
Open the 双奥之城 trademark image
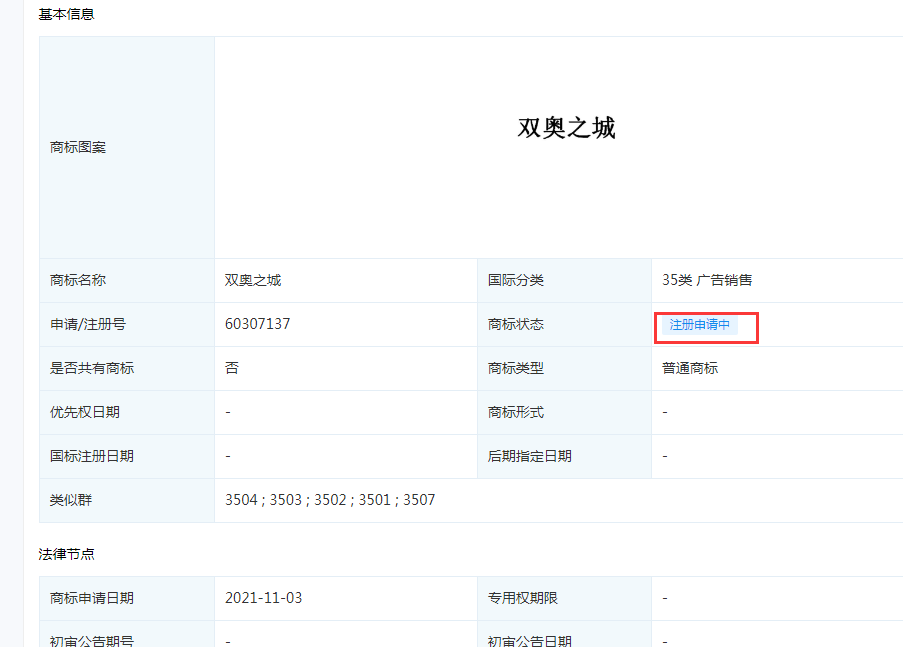[563, 128]
